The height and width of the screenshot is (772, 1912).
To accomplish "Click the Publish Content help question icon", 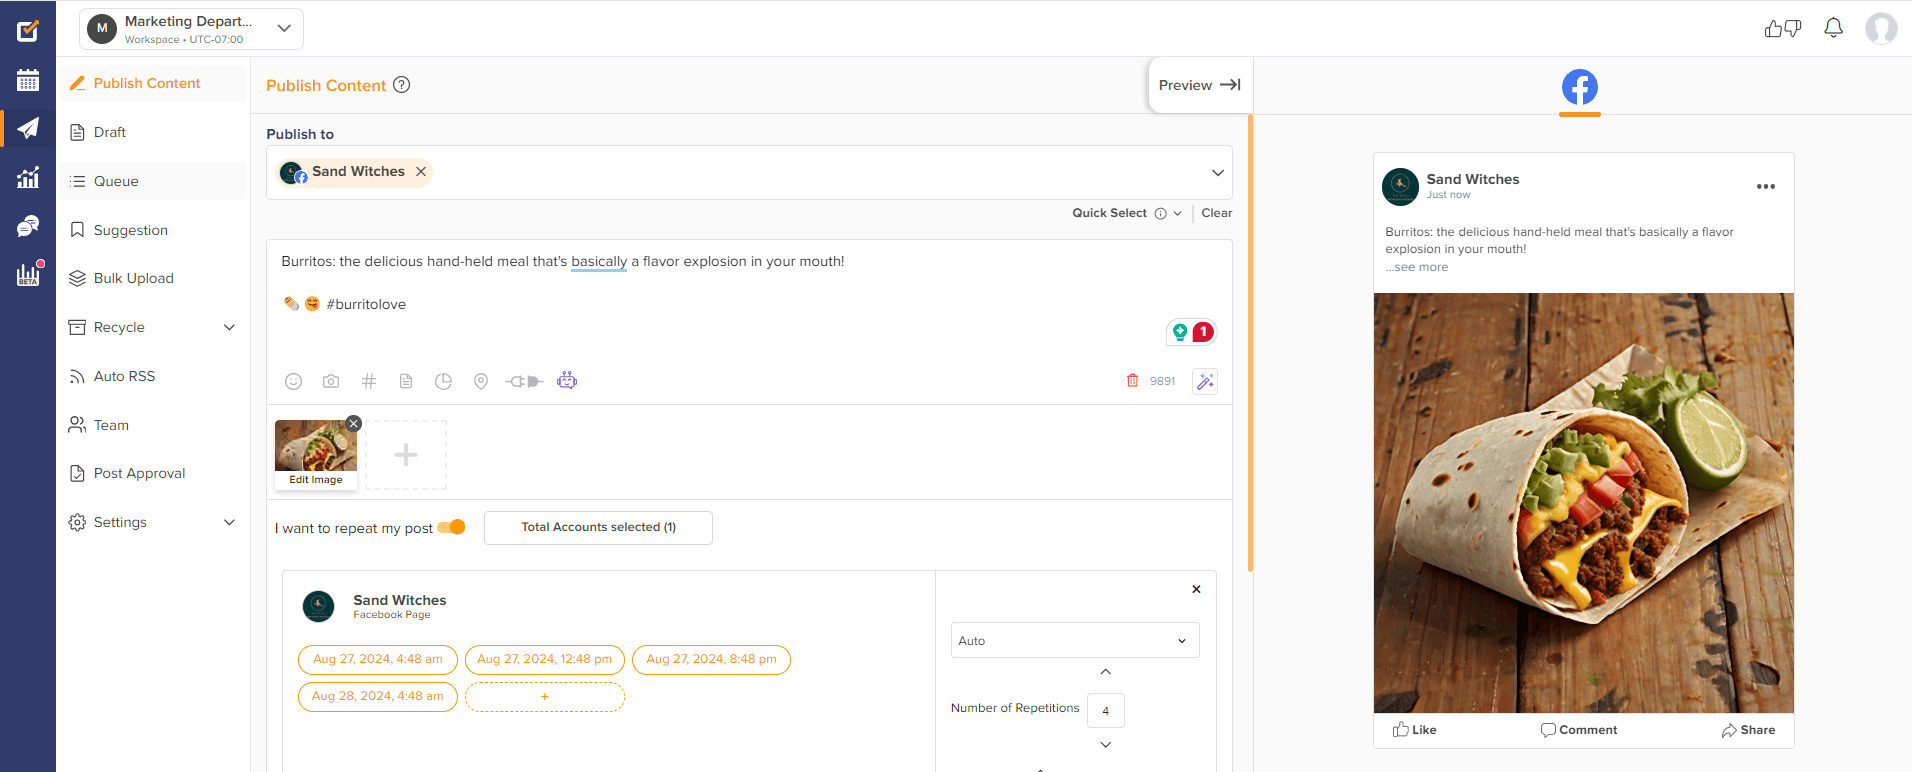I will coord(401,85).
